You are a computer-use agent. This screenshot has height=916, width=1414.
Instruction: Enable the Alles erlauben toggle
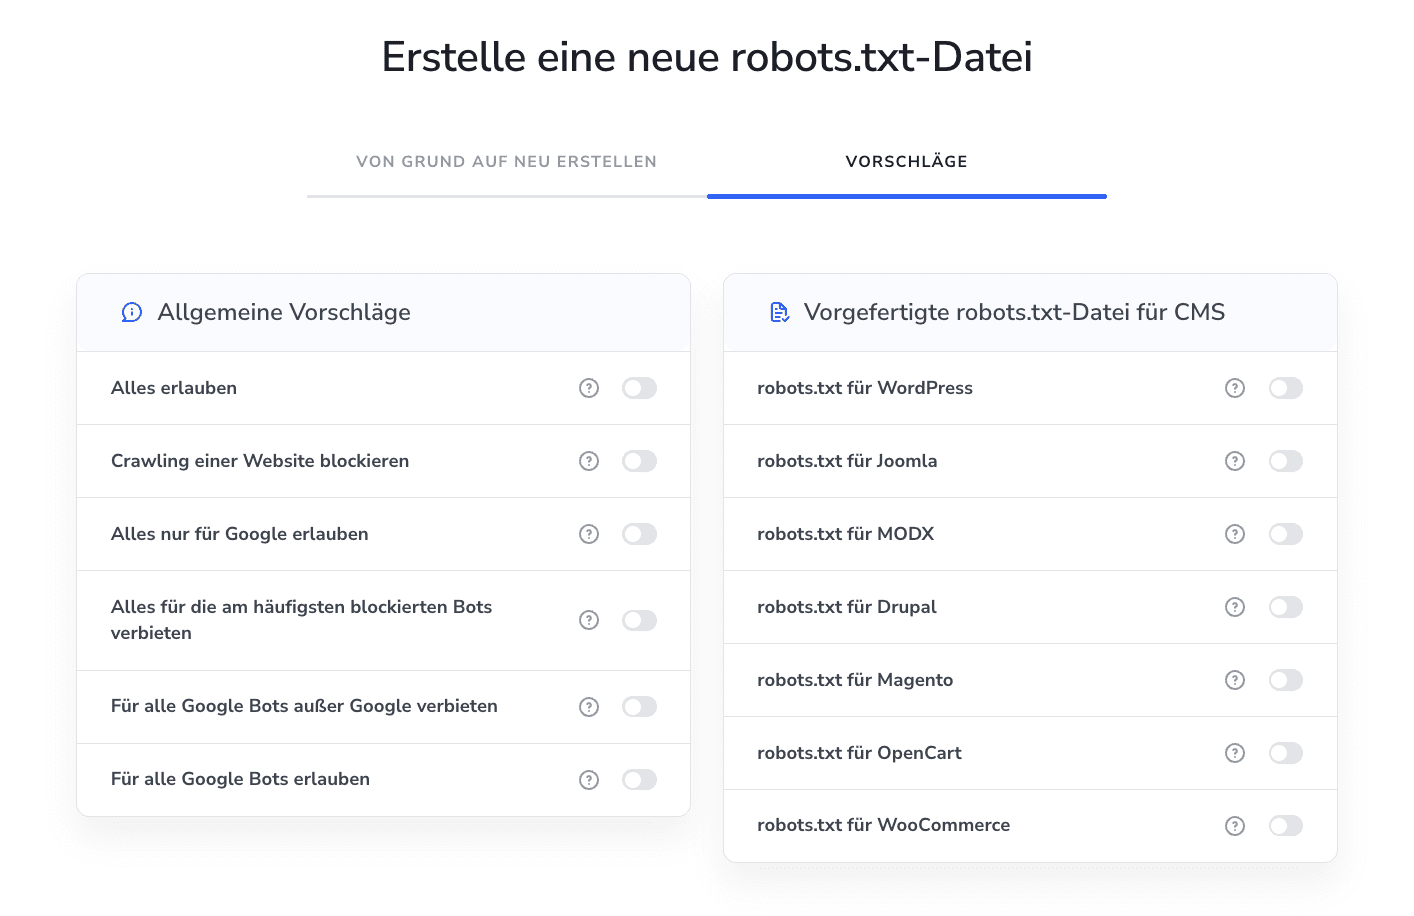point(639,388)
